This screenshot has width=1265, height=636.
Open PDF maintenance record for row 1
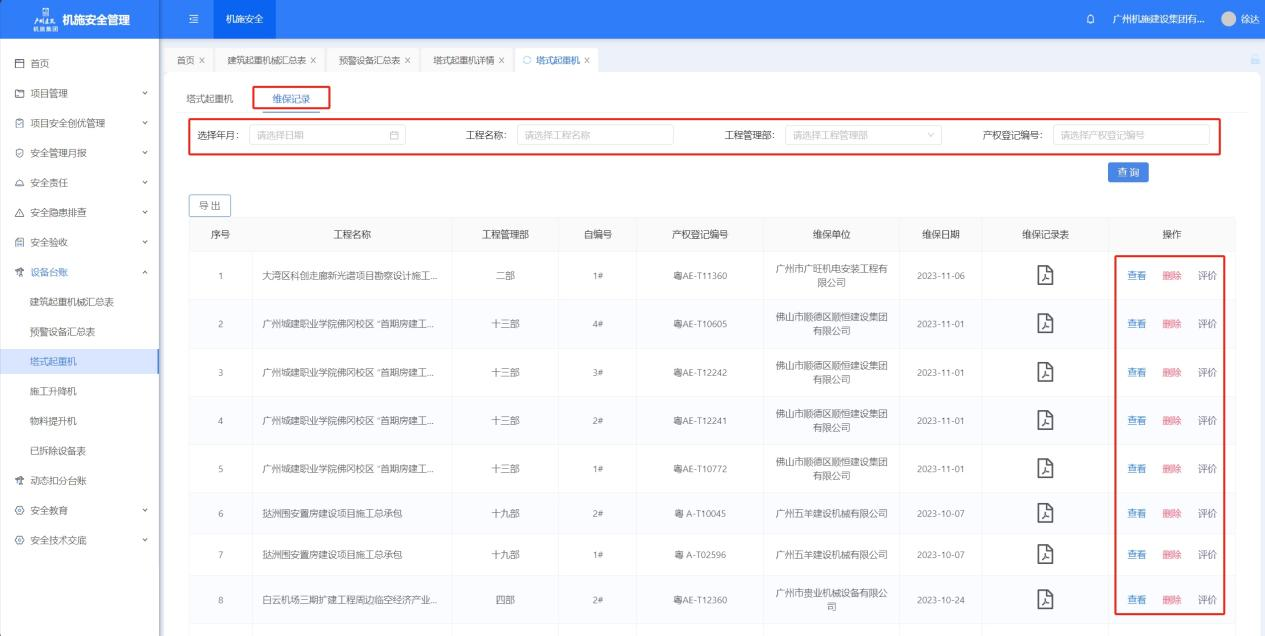(1045, 276)
